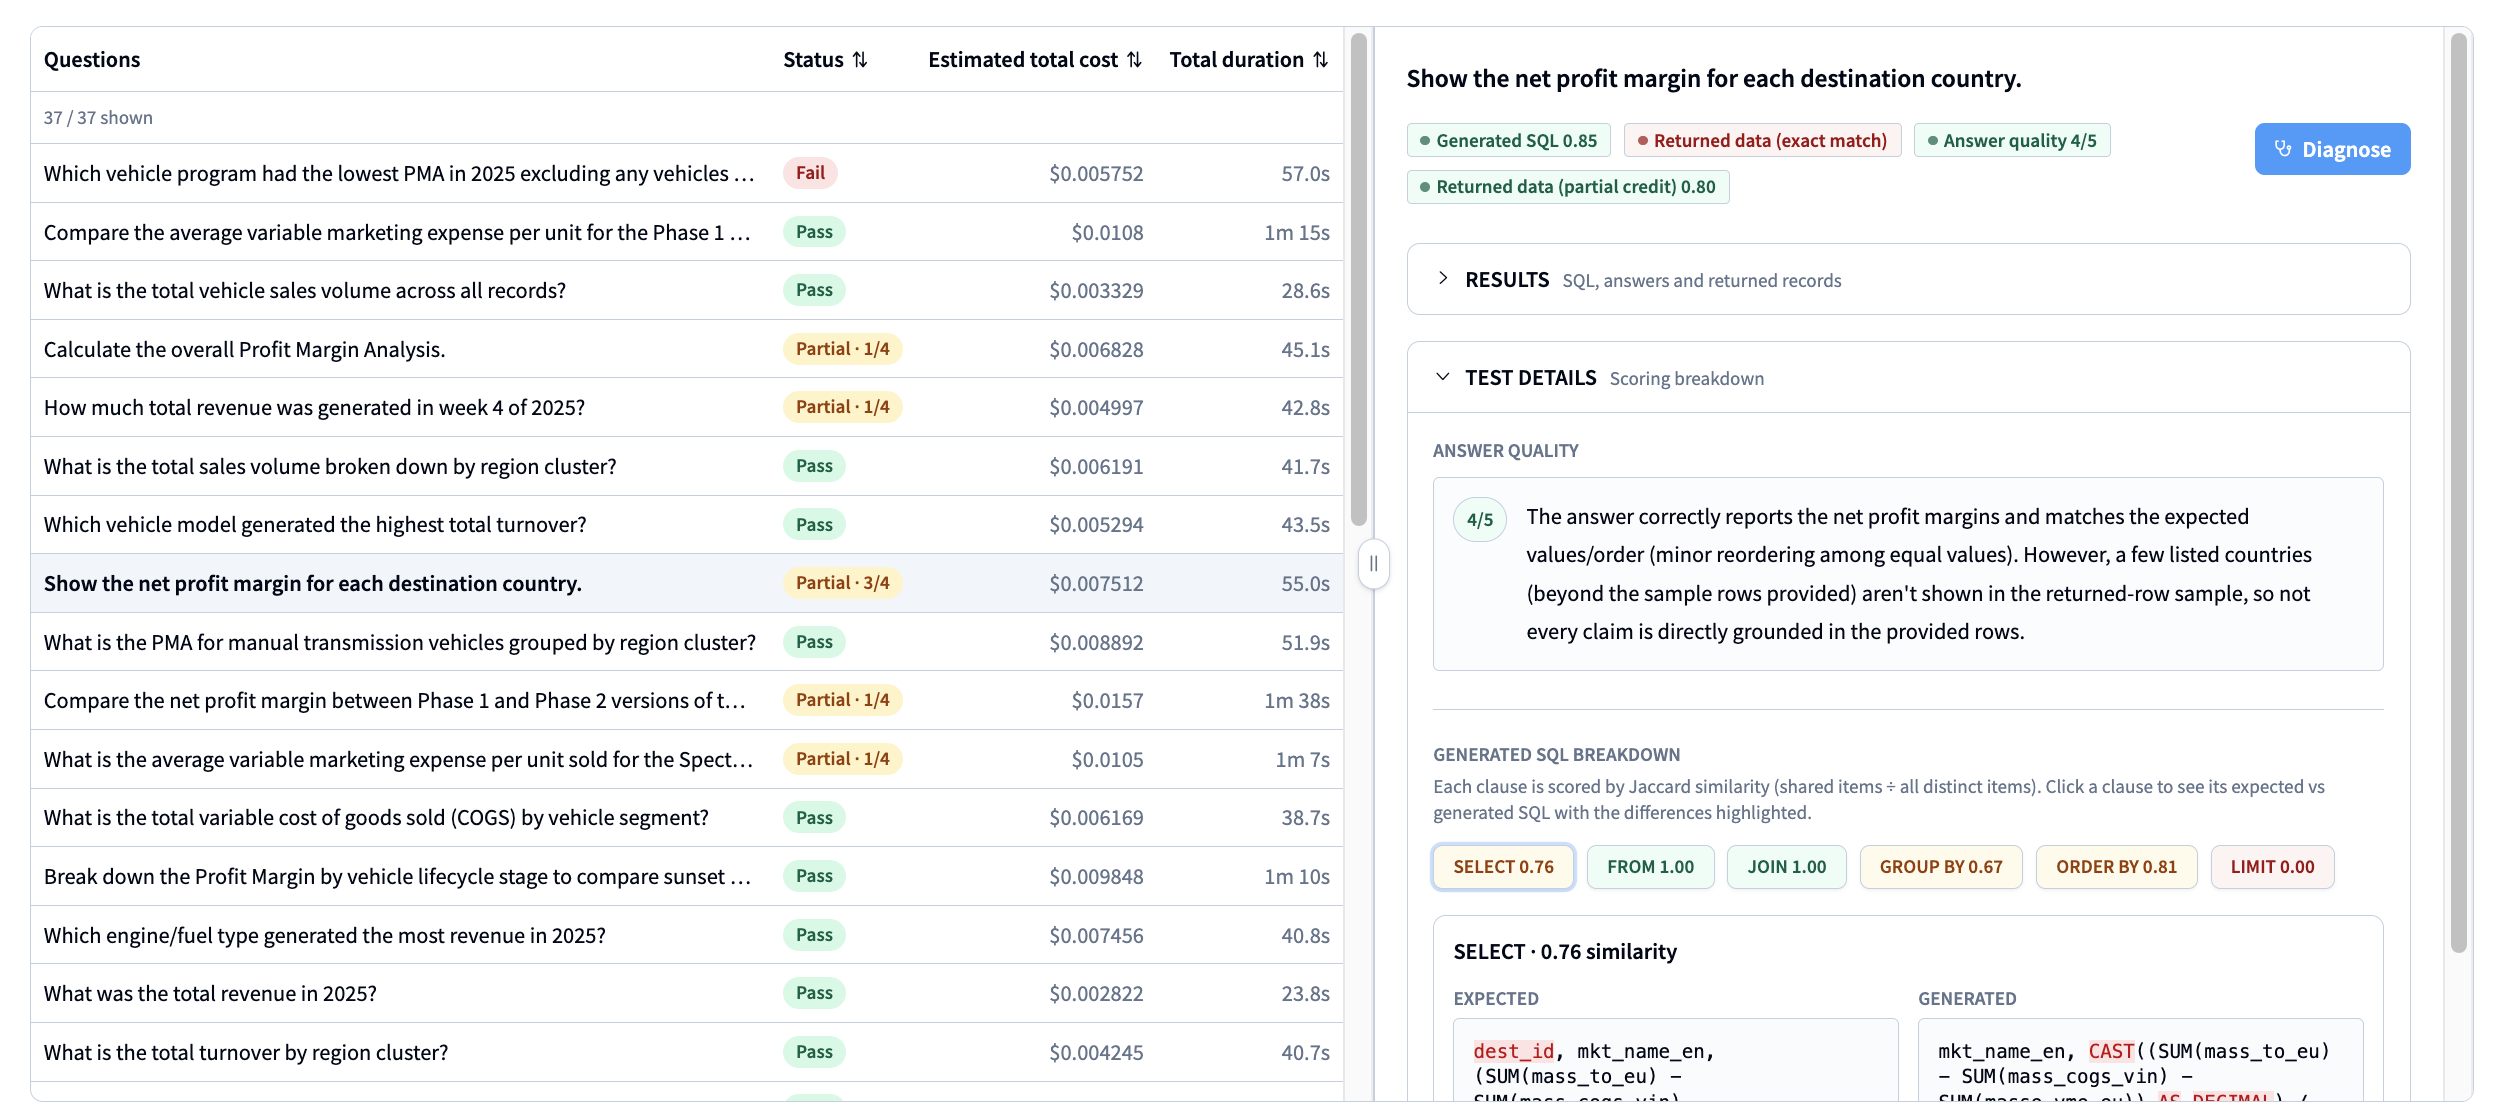
Task: Sort by Total duration arrows icon
Action: click(x=1320, y=60)
